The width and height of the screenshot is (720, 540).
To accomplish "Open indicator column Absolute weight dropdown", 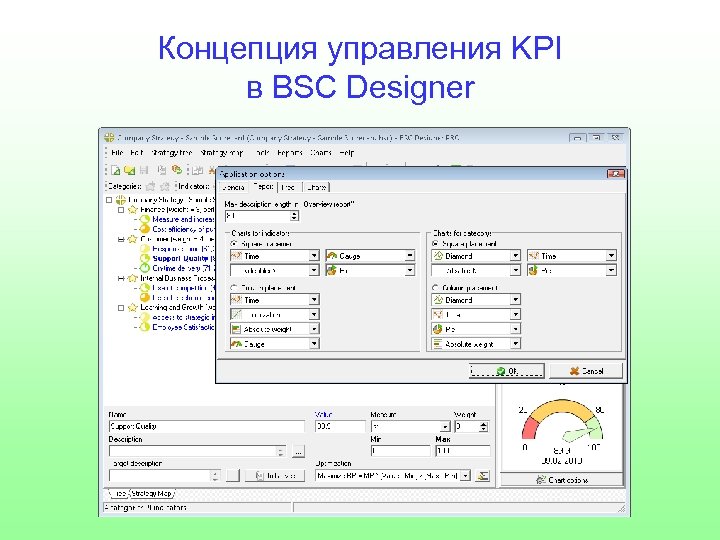I will tap(314, 329).
